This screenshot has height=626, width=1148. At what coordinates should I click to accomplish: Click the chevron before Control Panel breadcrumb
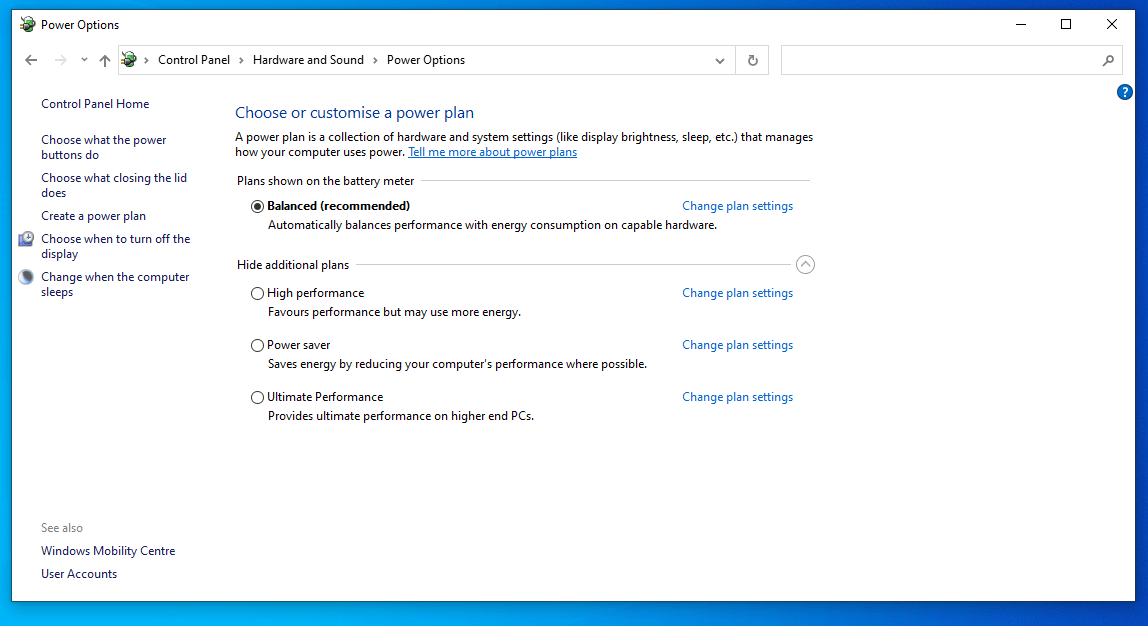[x=146, y=60]
